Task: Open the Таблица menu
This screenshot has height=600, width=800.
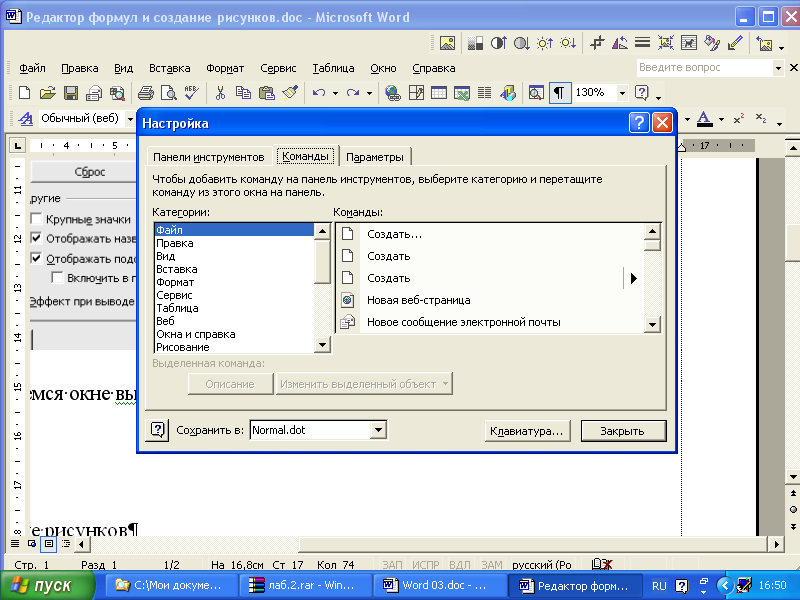Action: (x=333, y=68)
